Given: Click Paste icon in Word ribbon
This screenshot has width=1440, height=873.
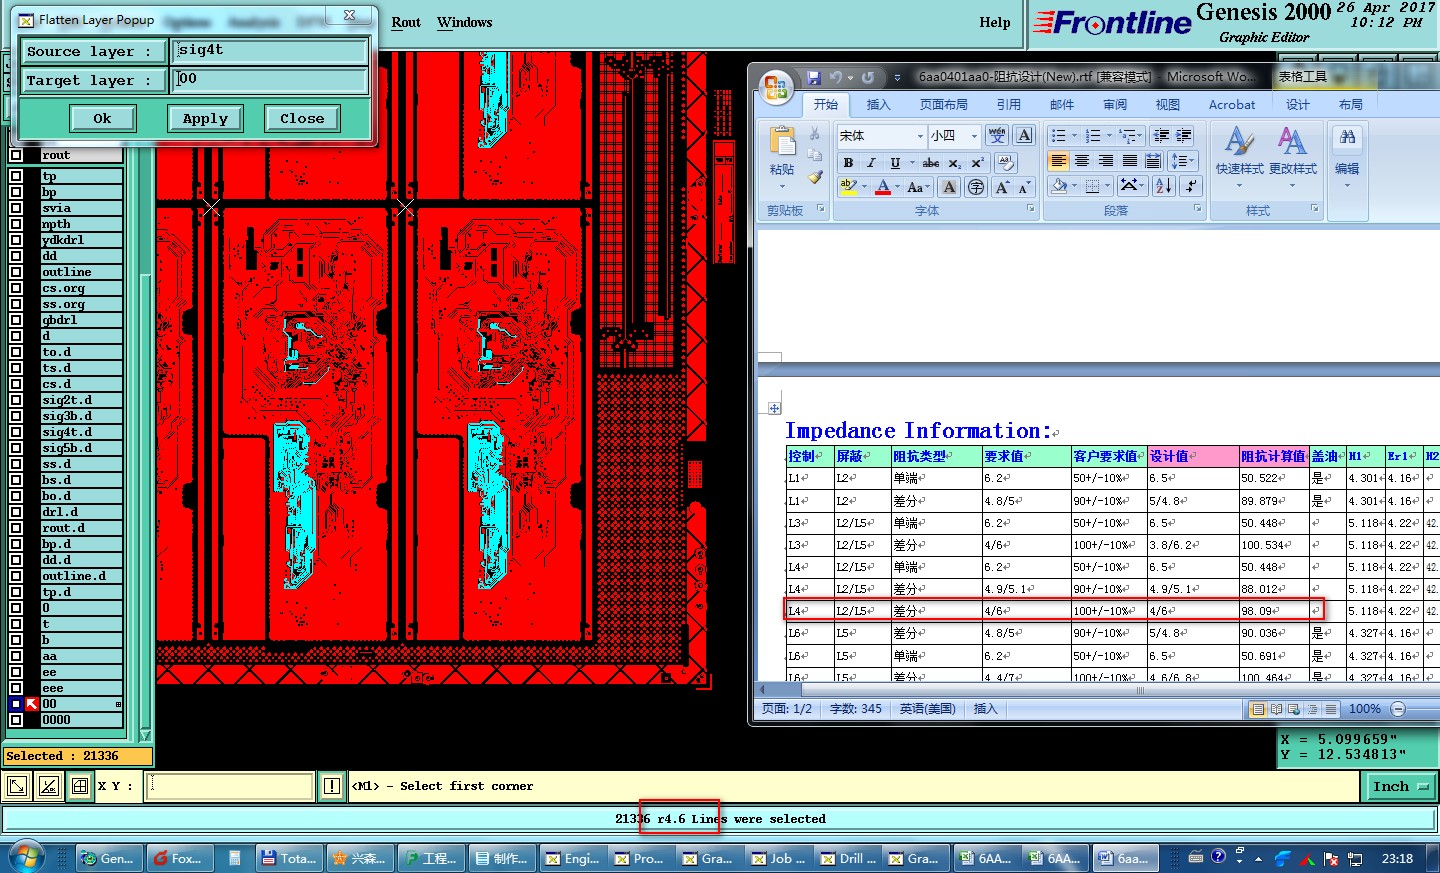Looking at the screenshot, I should click(x=782, y=142).
